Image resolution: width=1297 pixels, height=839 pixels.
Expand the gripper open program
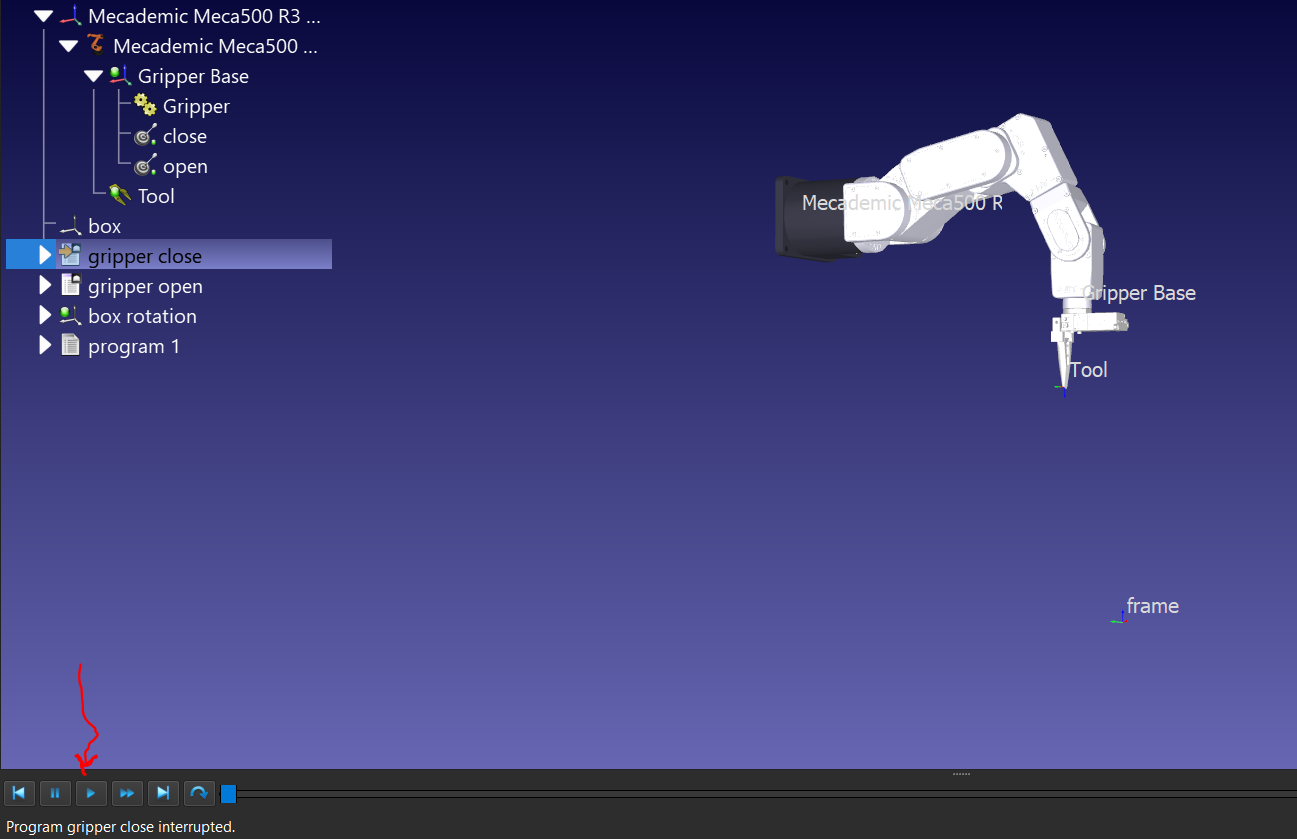click(x=45, y=286)
